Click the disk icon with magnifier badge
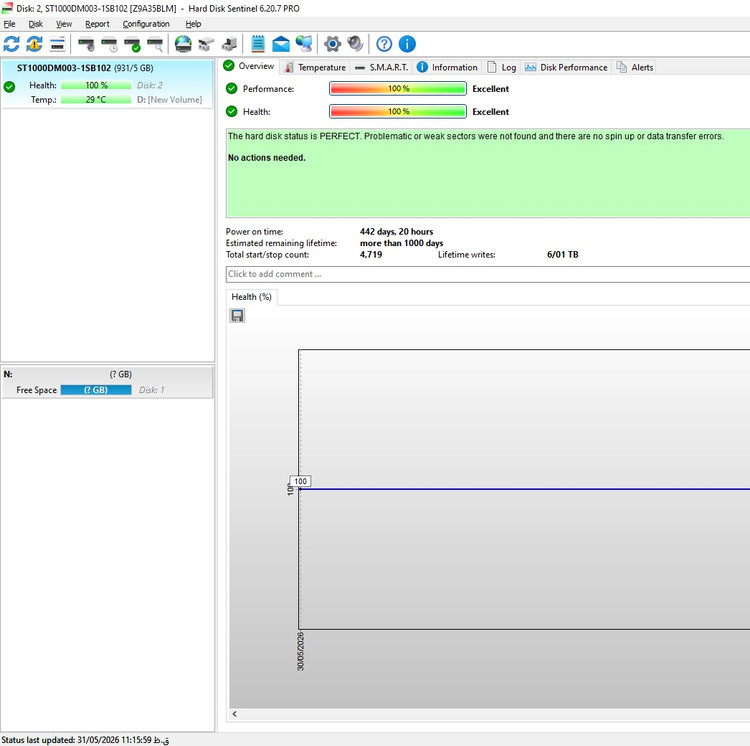 pyautogui.click(x=155, y=44)
